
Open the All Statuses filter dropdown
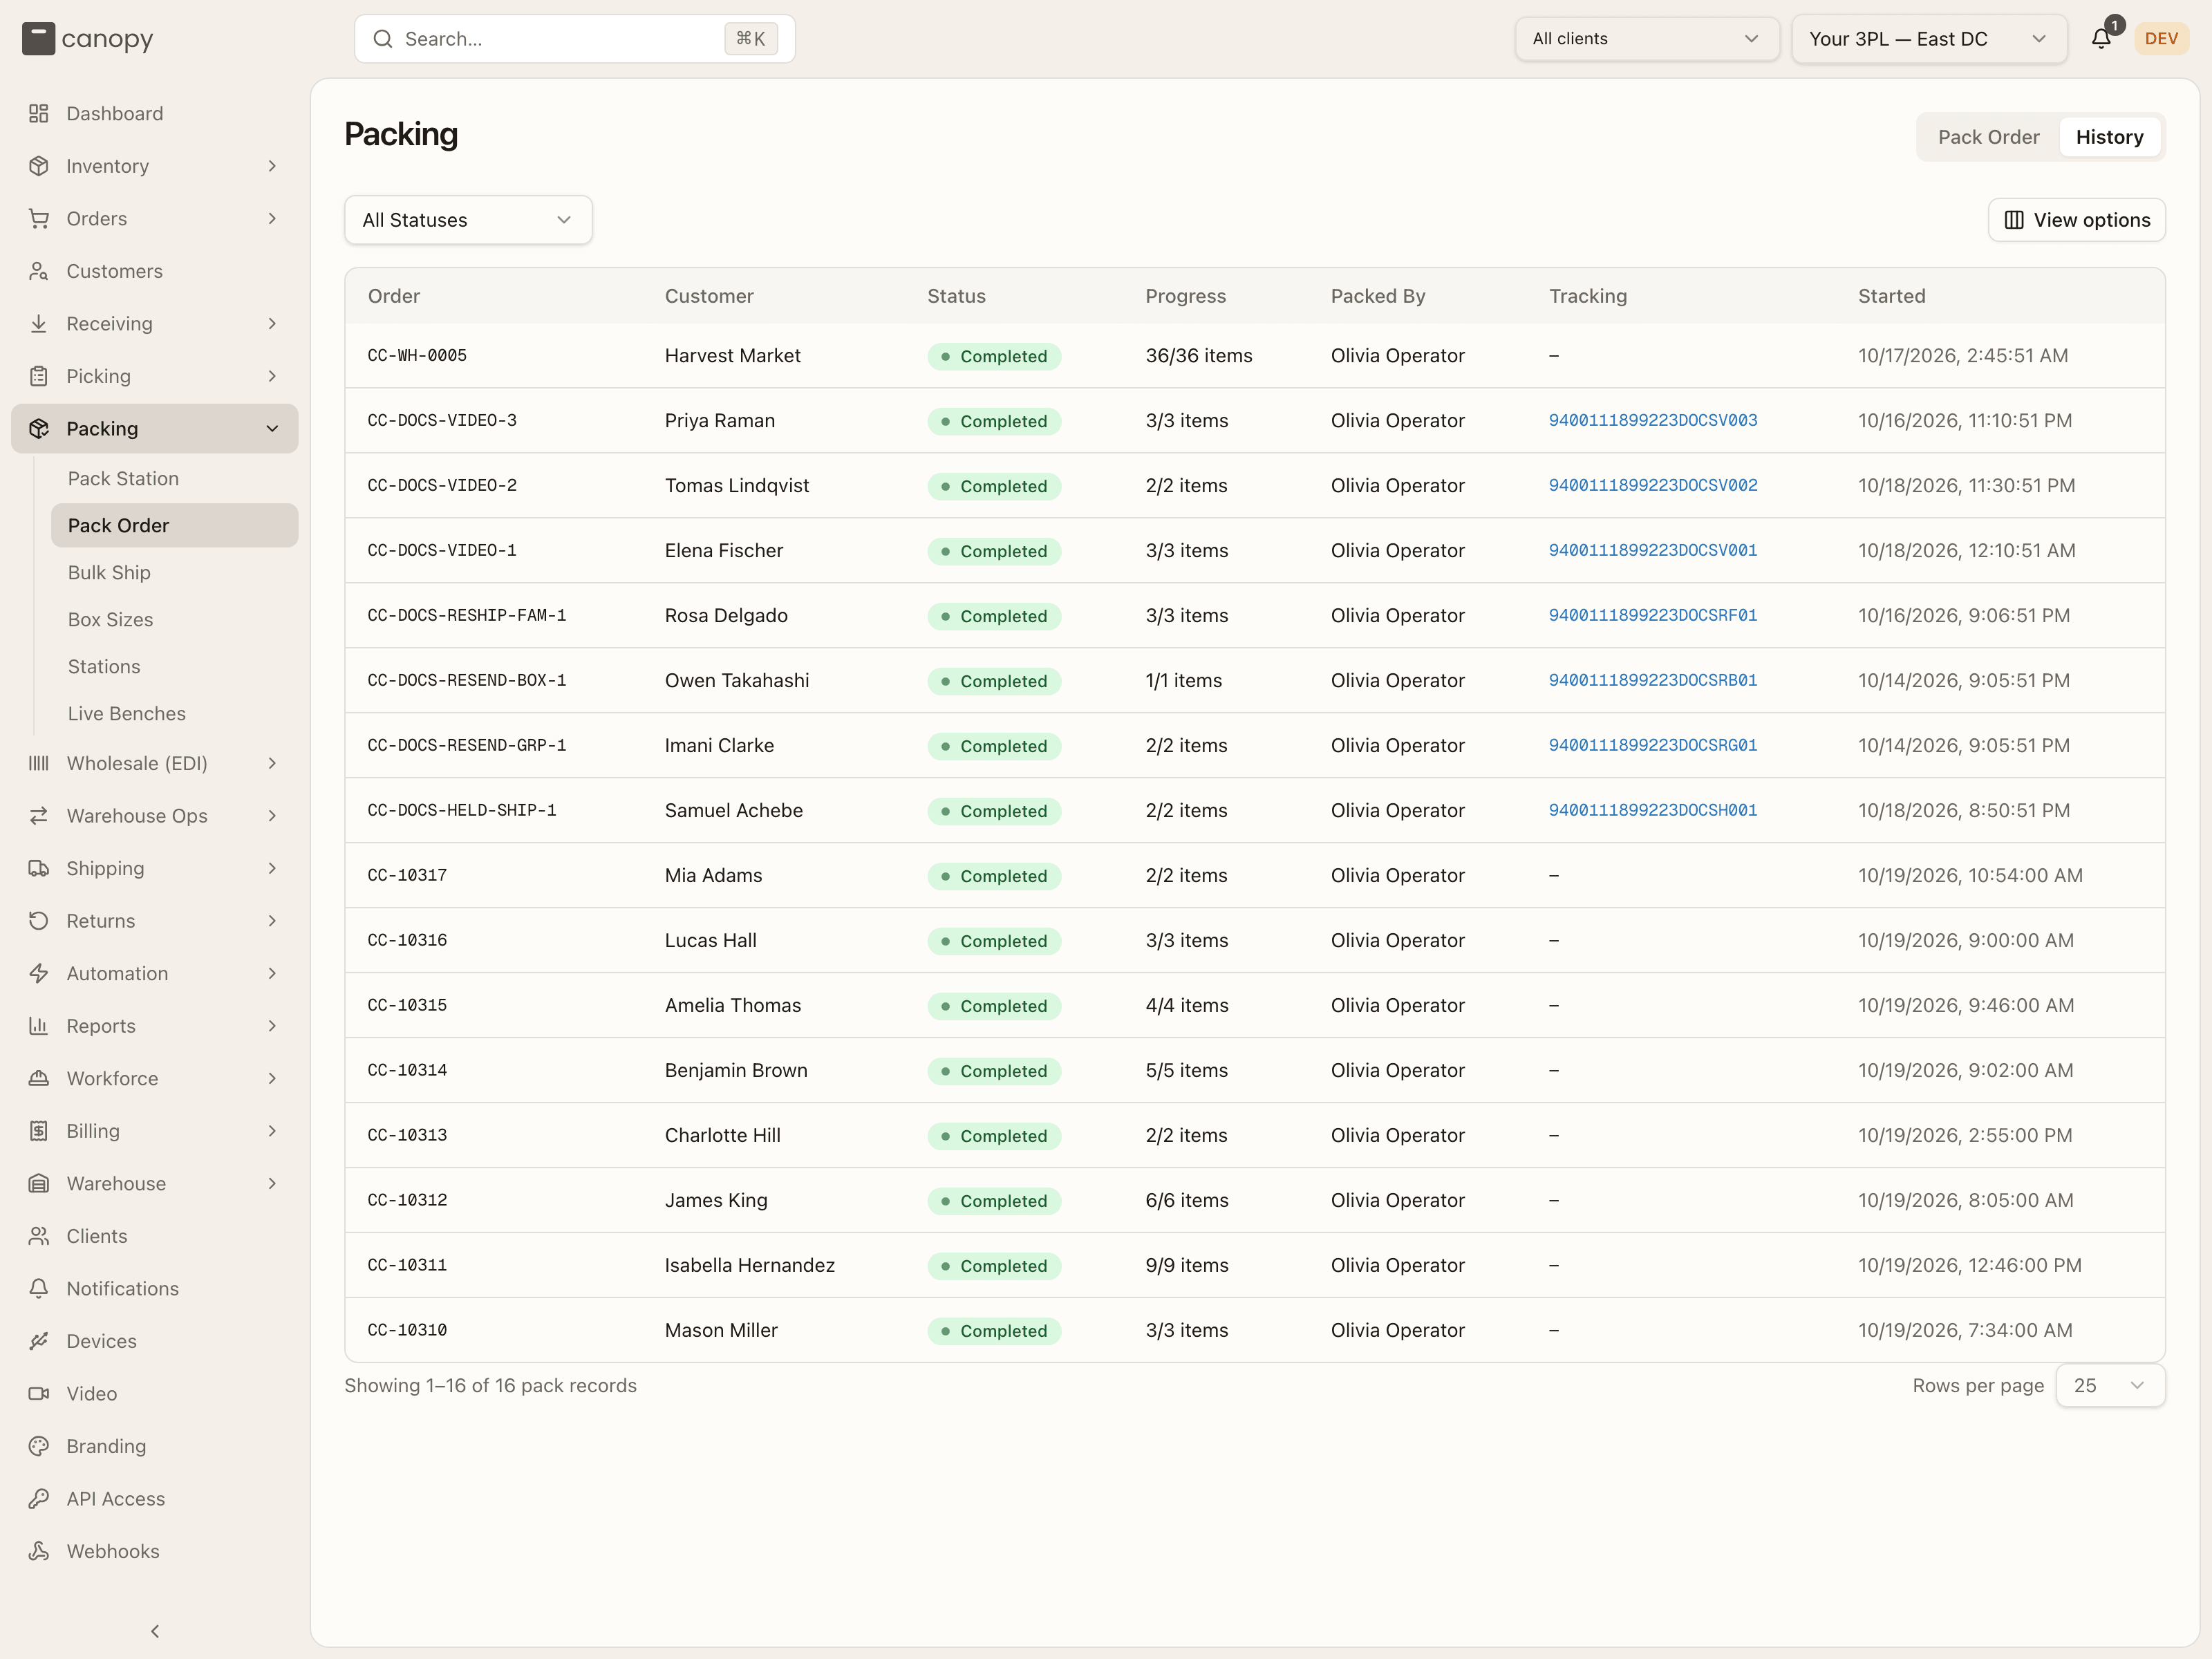click(468, 220)
